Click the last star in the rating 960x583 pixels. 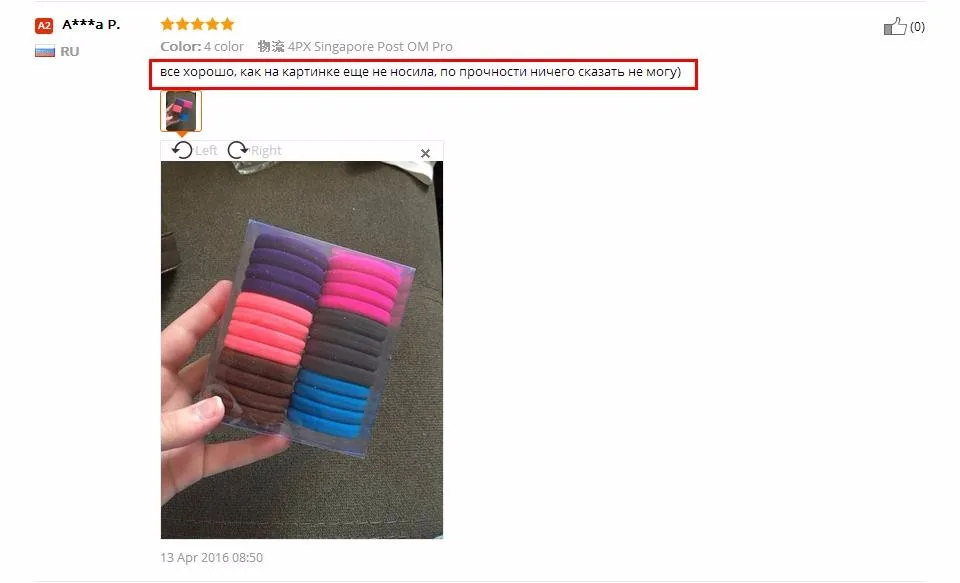tap(228, 24)
